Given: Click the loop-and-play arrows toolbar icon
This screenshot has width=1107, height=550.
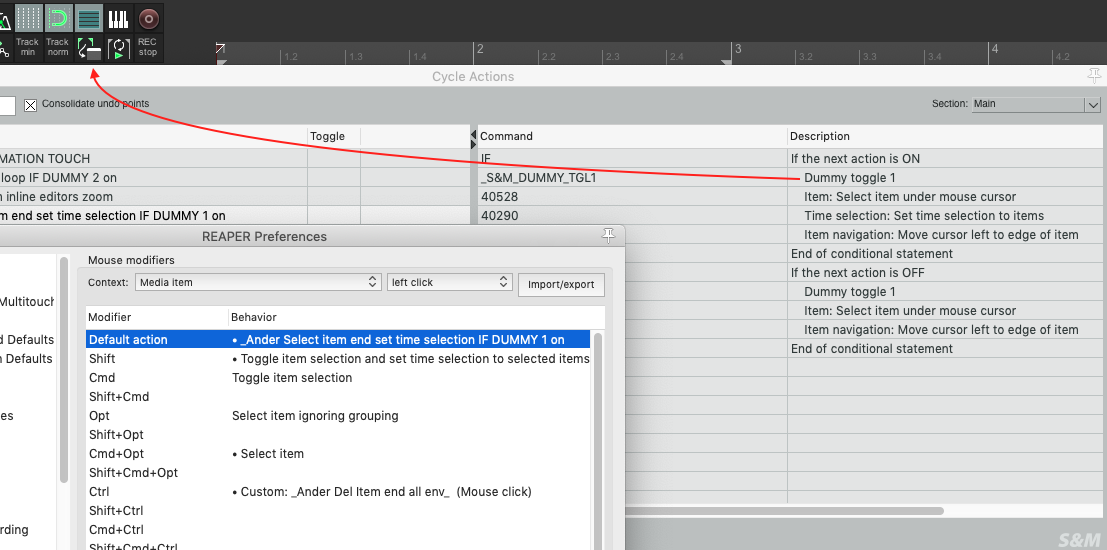Looking at the screenshot, I should 119,47.
